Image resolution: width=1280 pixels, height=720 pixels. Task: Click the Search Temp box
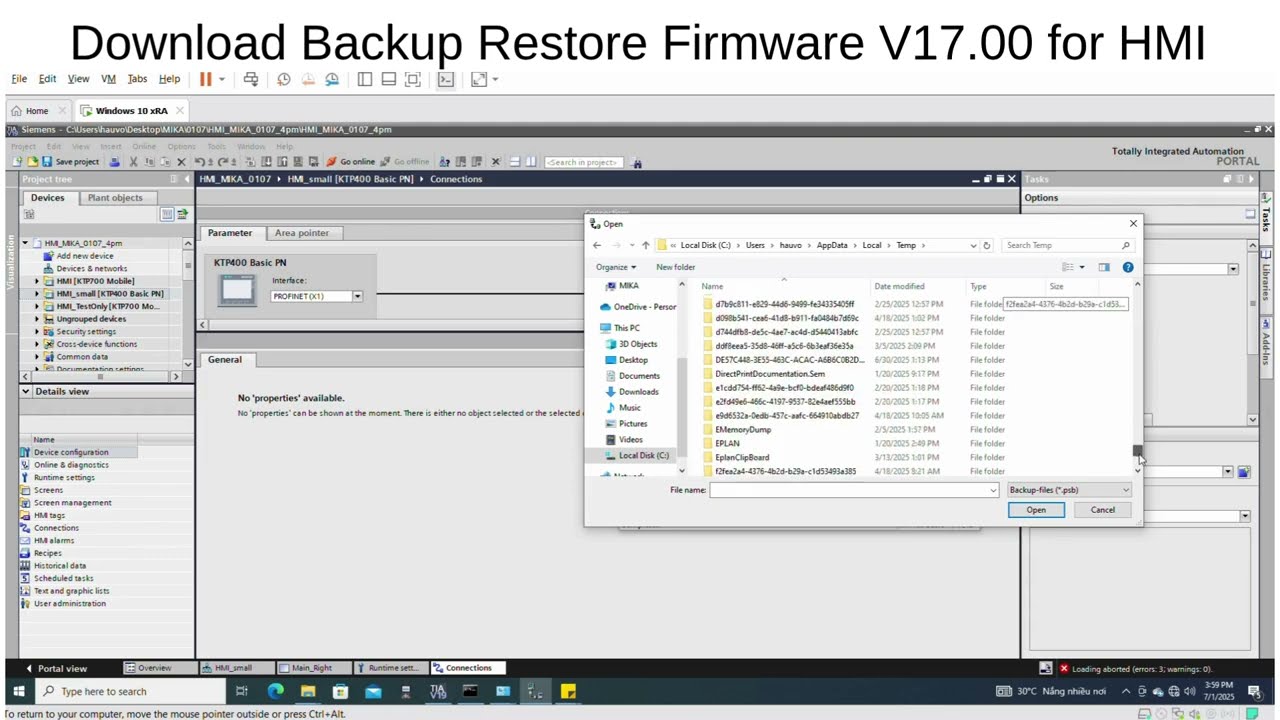pyautogui.click(x=1068, y=245)
